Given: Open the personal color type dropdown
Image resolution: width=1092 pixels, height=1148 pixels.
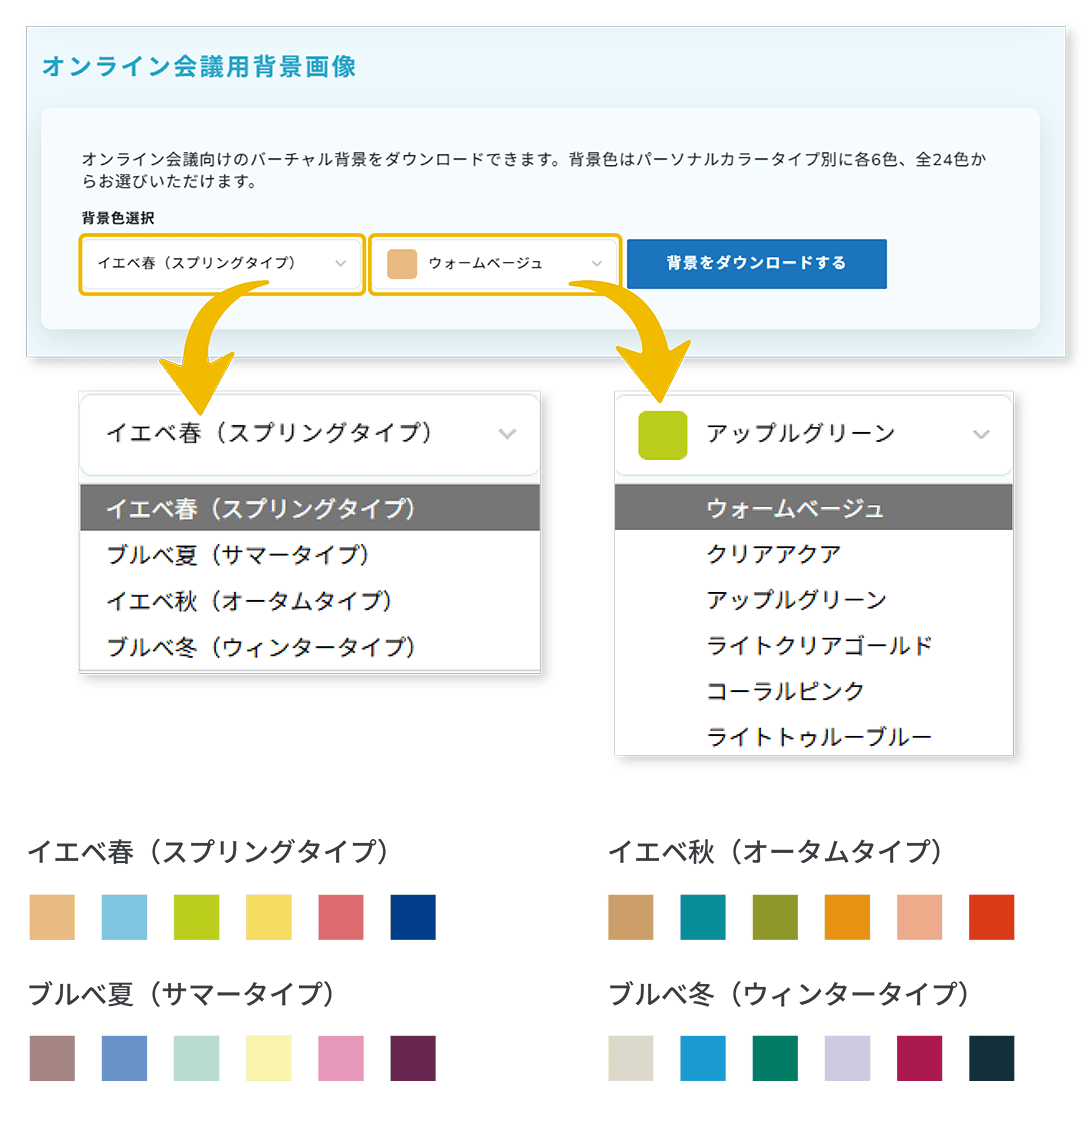Looking at the screenshot, I should click(x=220, y=264).
